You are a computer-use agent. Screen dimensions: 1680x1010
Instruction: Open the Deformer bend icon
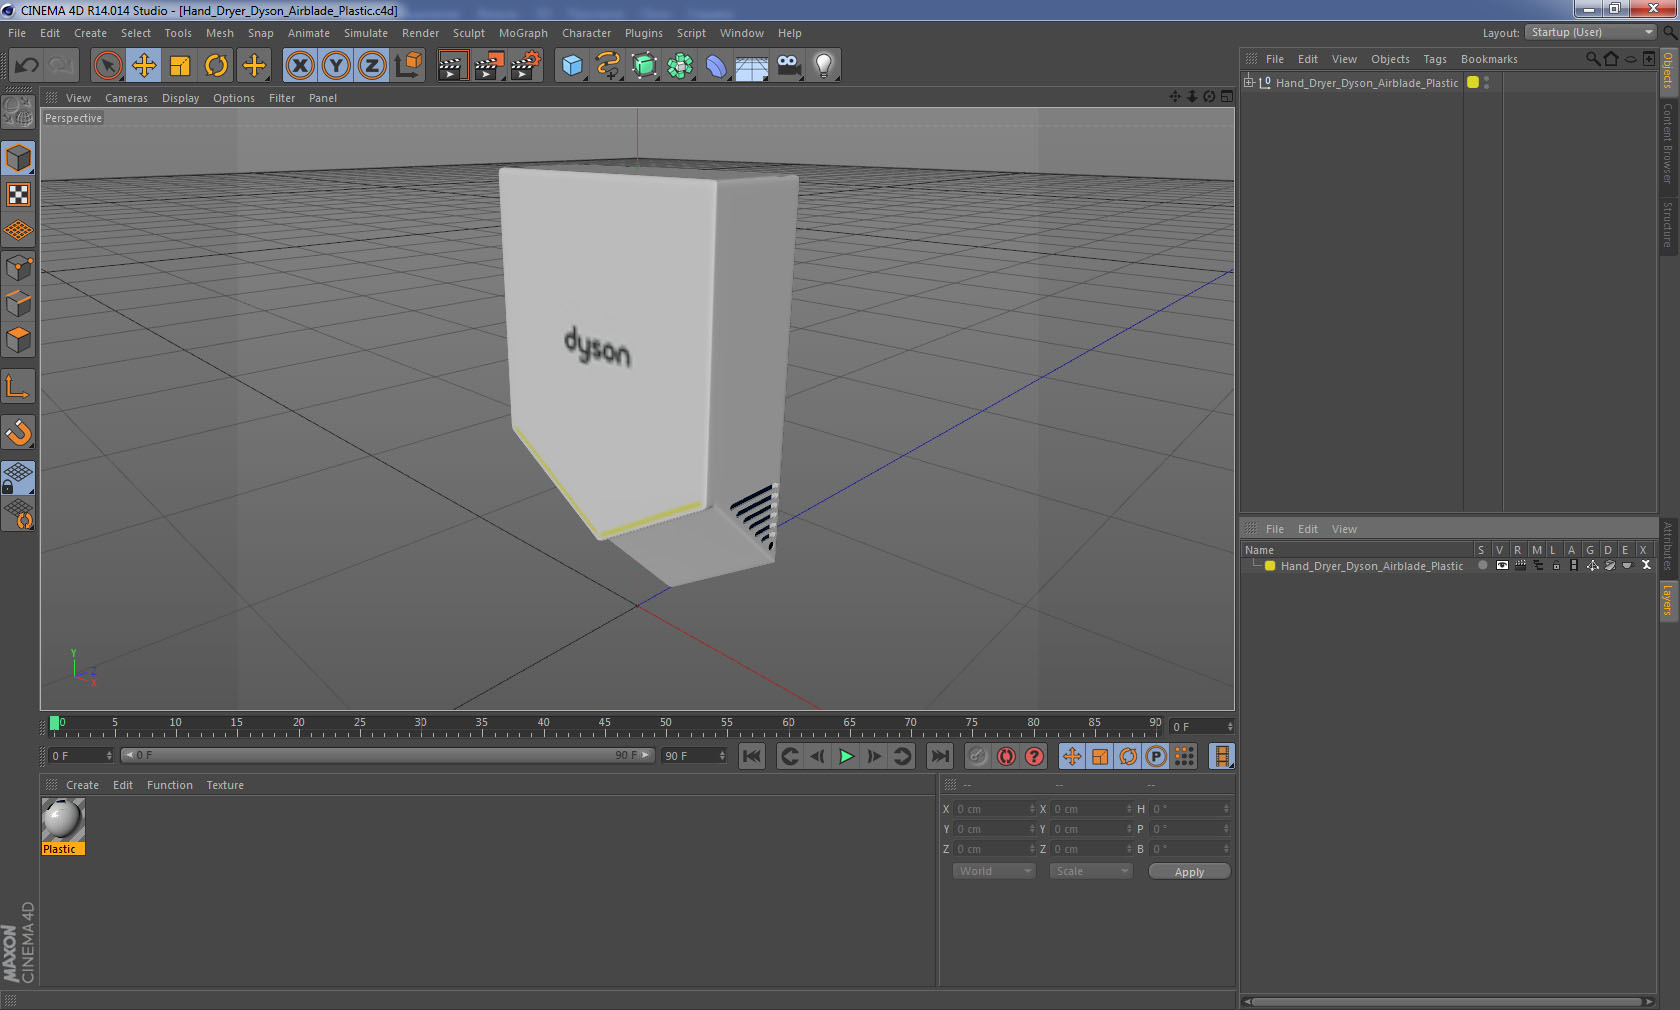[716, 66]
